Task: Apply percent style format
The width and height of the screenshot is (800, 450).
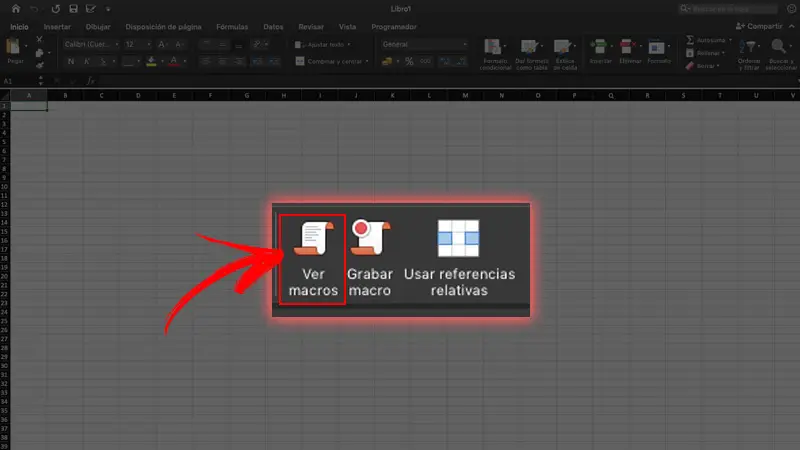Action: 409,61
